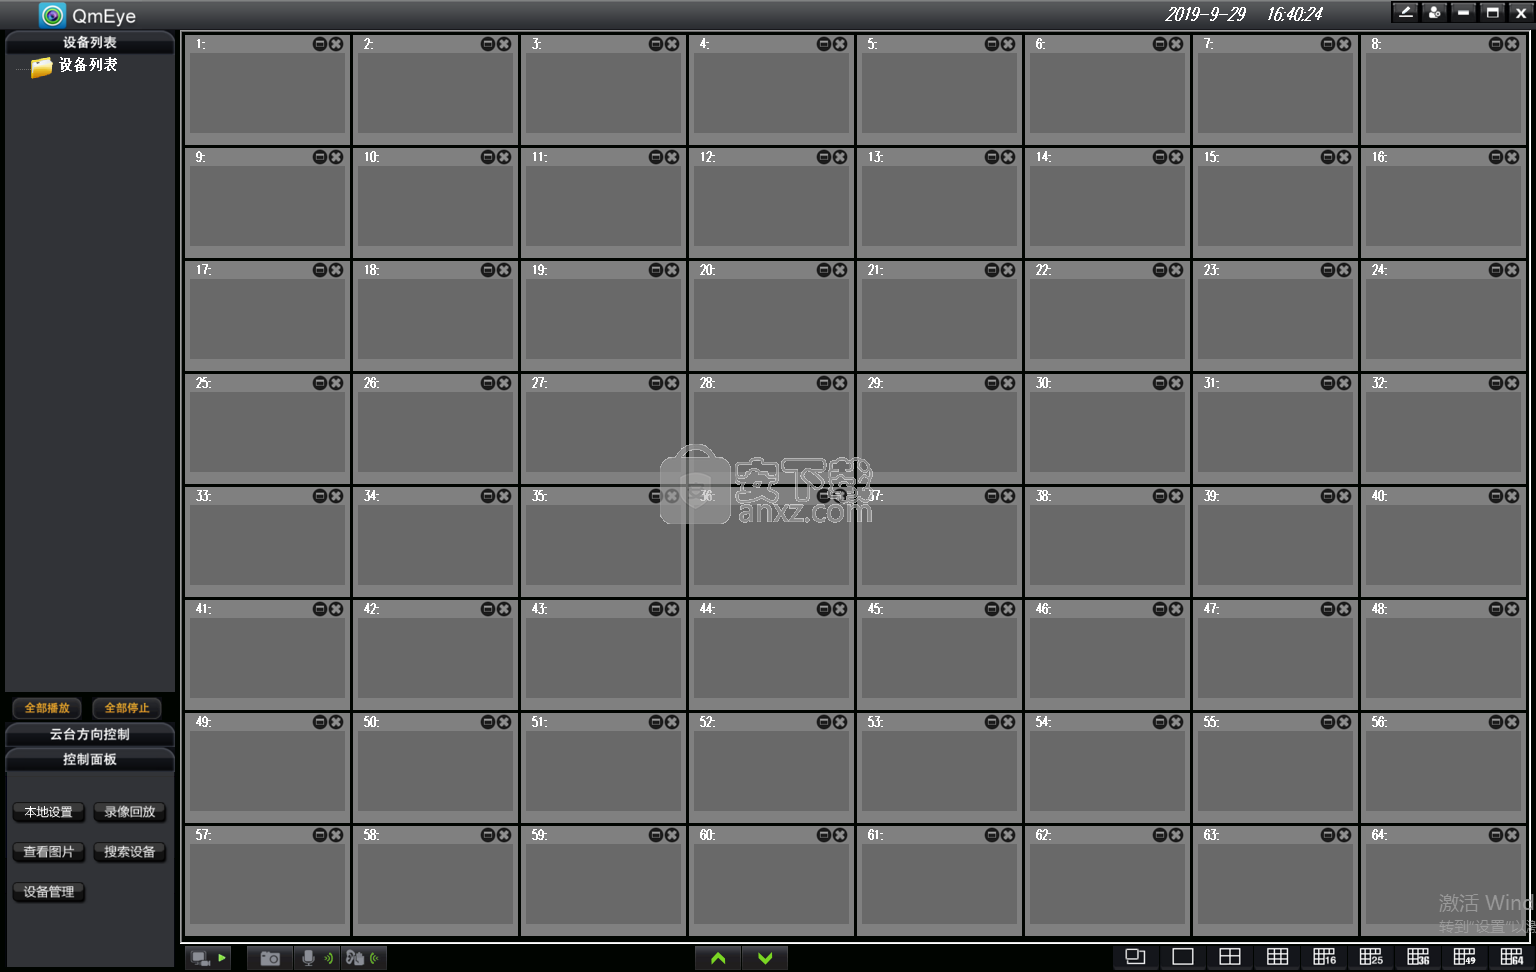Close video channel 1 with X icon
The height and width of the screenshot is (972, 1536).
(336, 44)
